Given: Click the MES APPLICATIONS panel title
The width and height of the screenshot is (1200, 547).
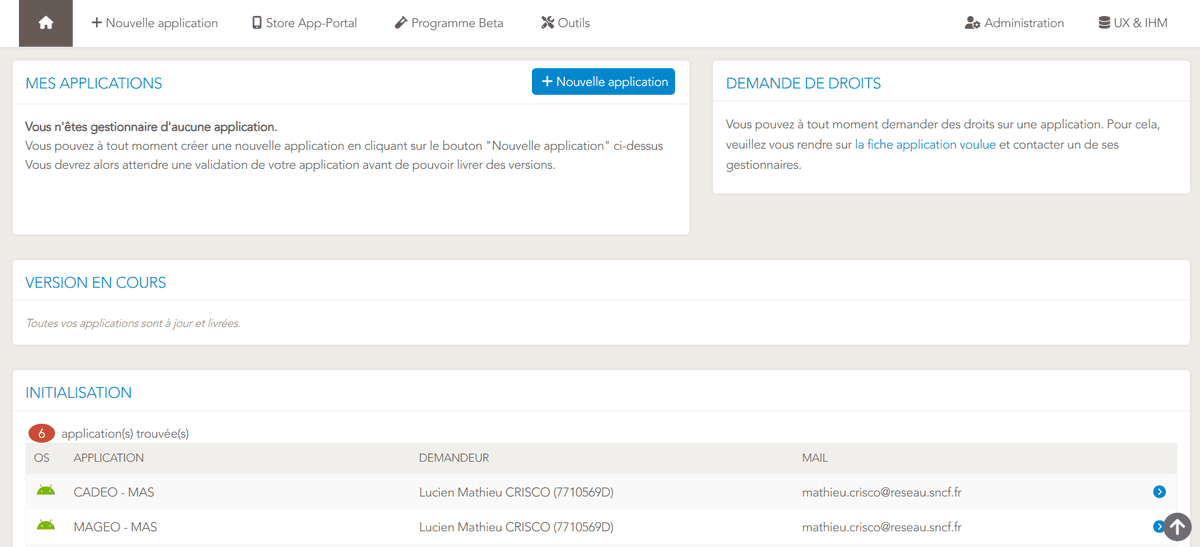Looking at the screenshot, I should (x=94, y=83).
